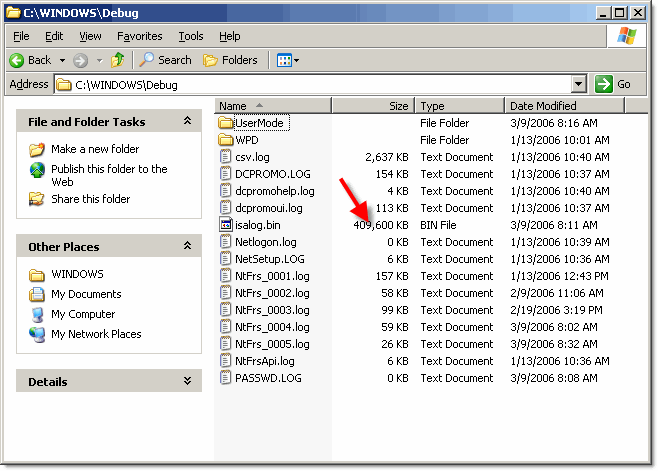Click the Windows flag logo

pyautogui.click(x=627, y=36)
